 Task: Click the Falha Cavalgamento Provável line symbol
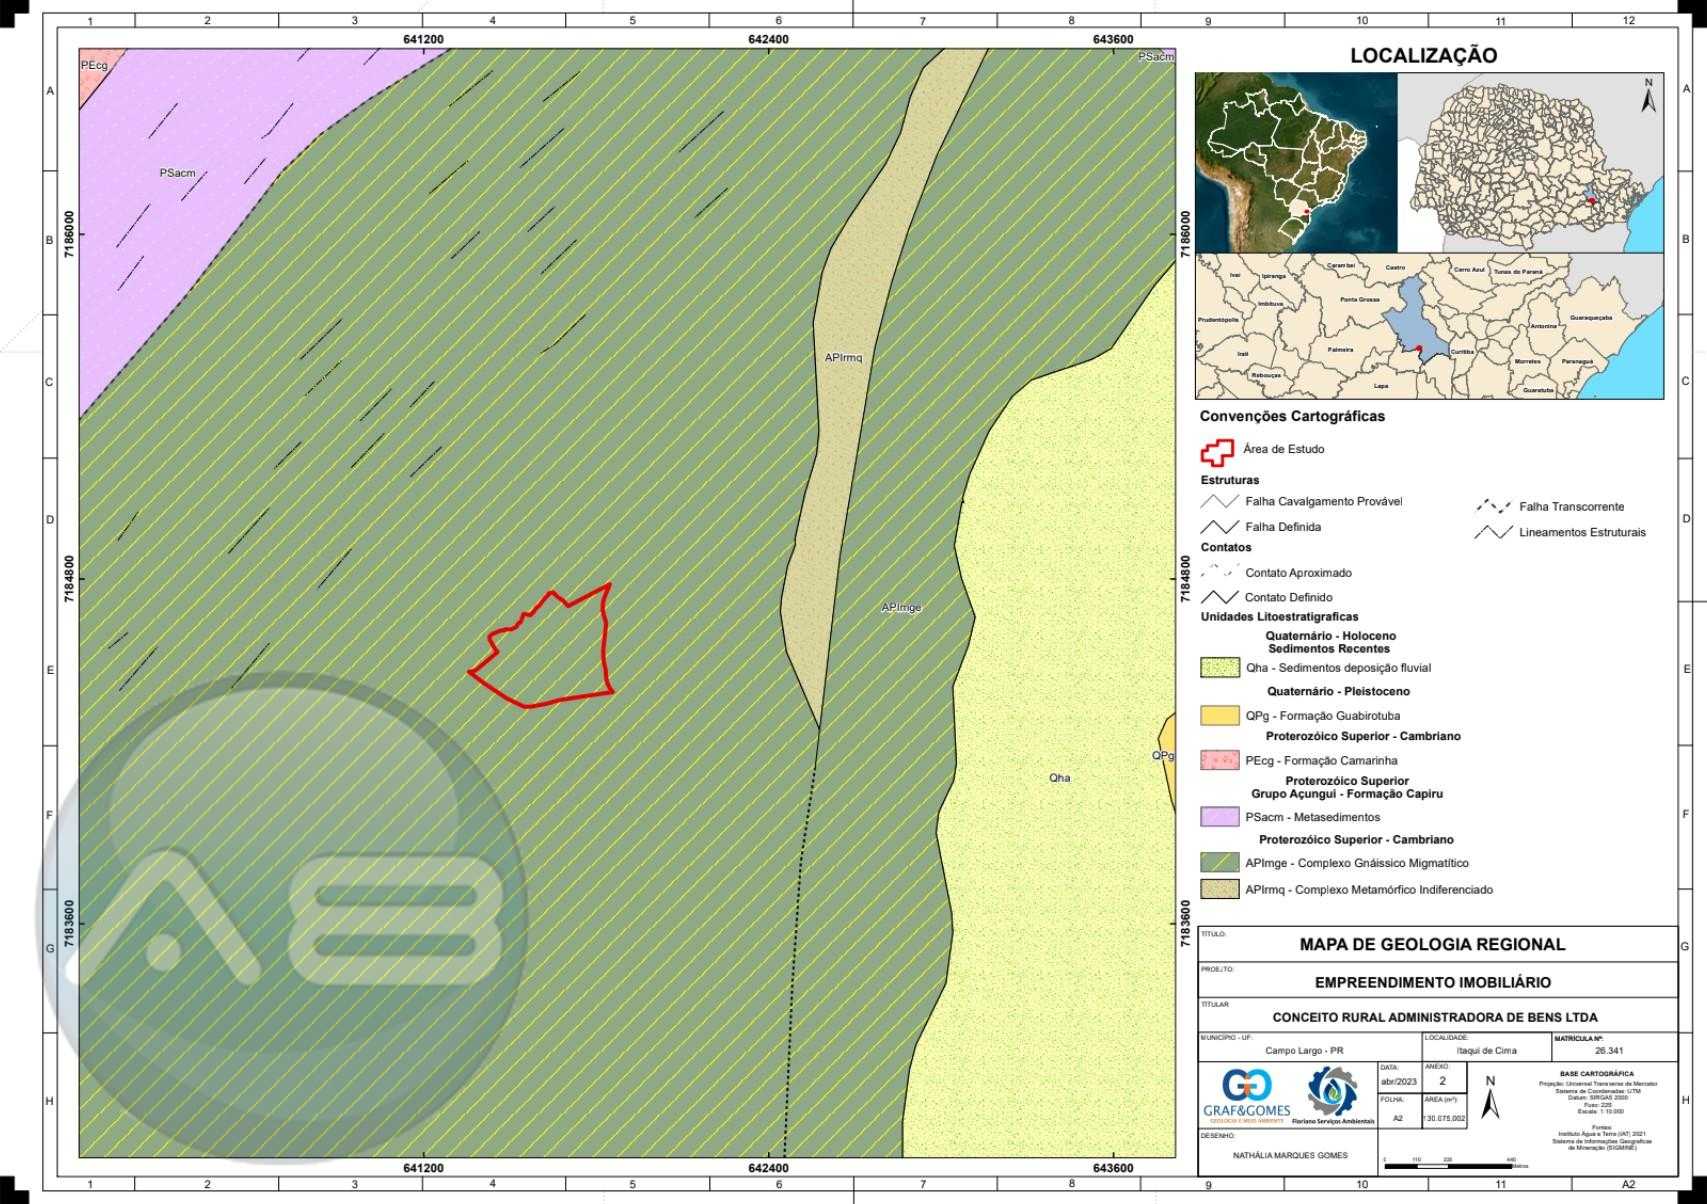(1219, 502)
